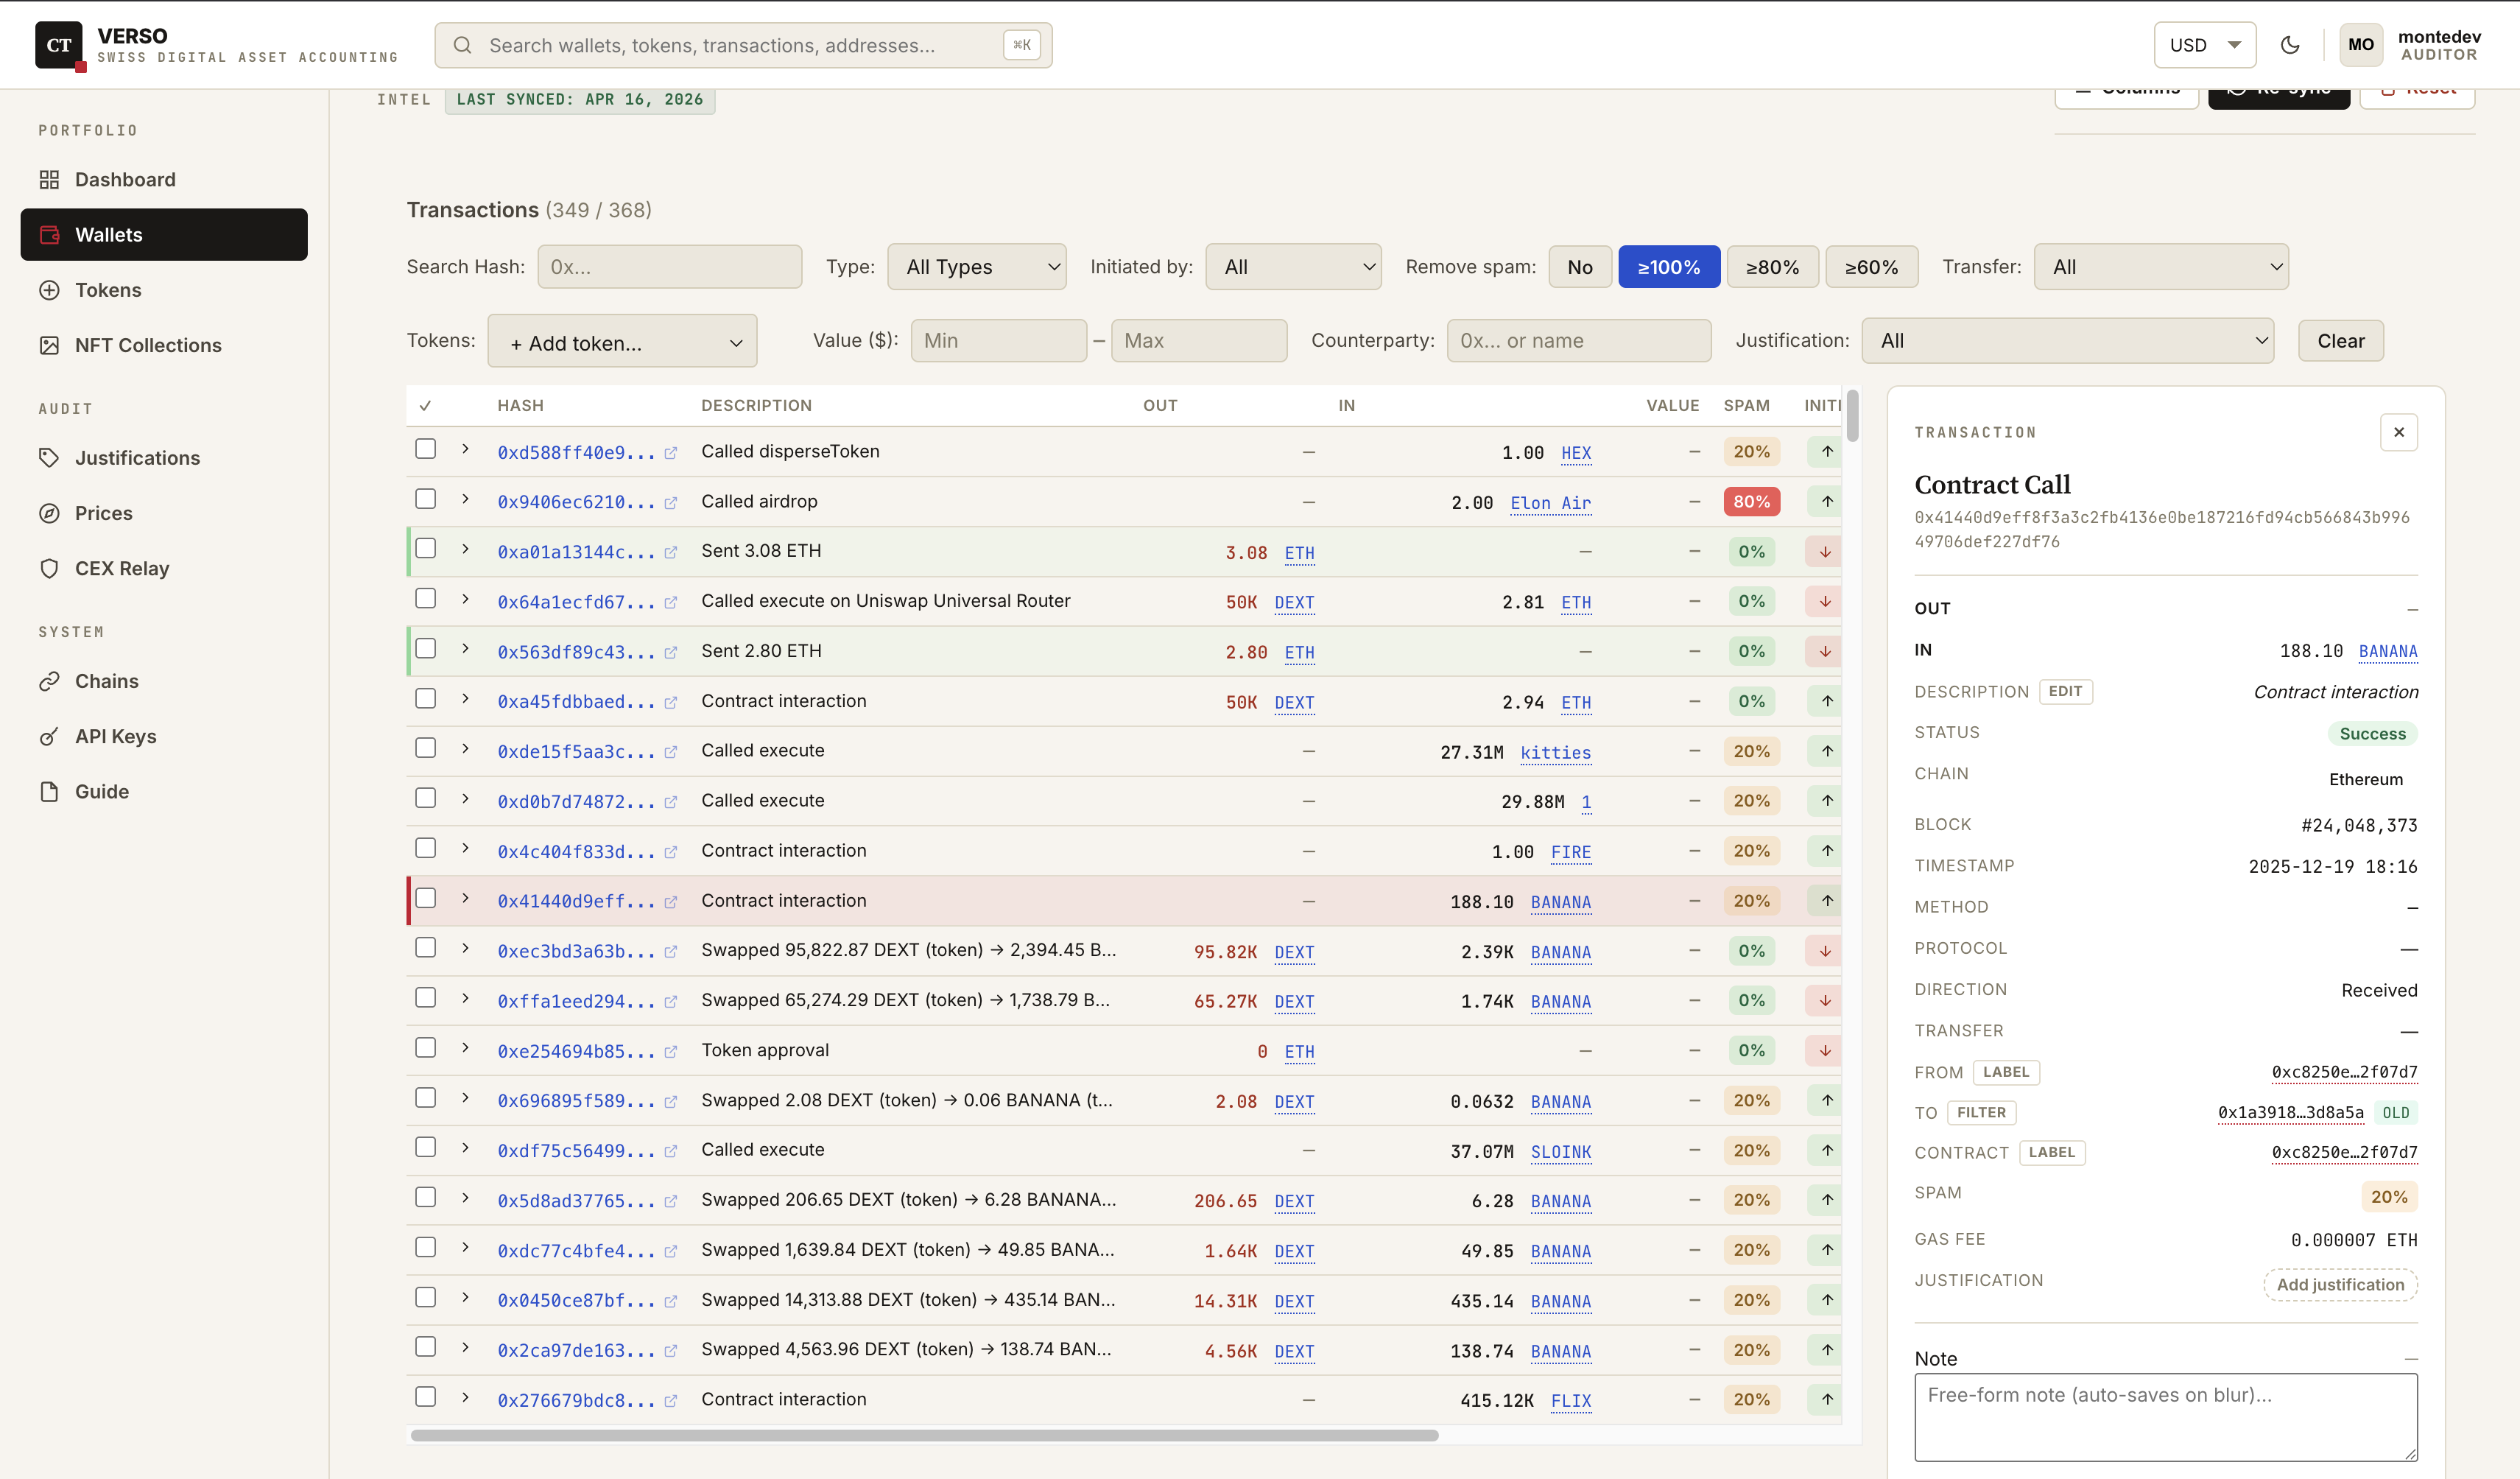Open external link for hash 0x41440d9eff

(x=670, y=902)
